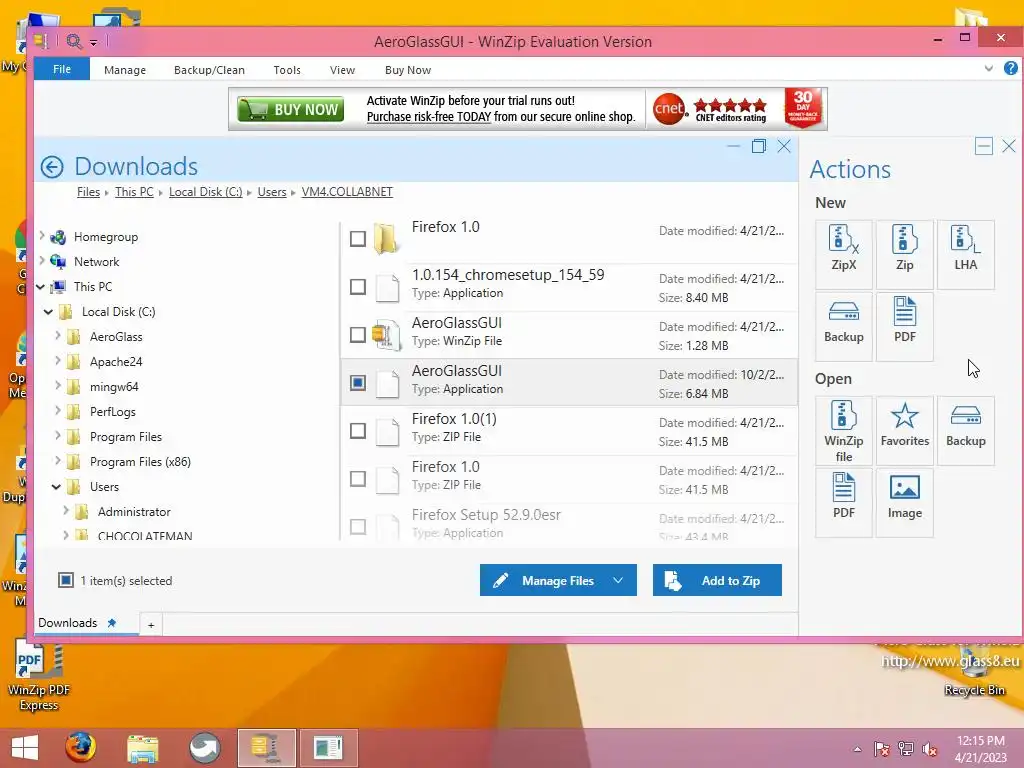Check the Firefox Setup 52.9.0esr checkbox
This screenshot has width=1024, height=768.
click(x=358, y=526)
